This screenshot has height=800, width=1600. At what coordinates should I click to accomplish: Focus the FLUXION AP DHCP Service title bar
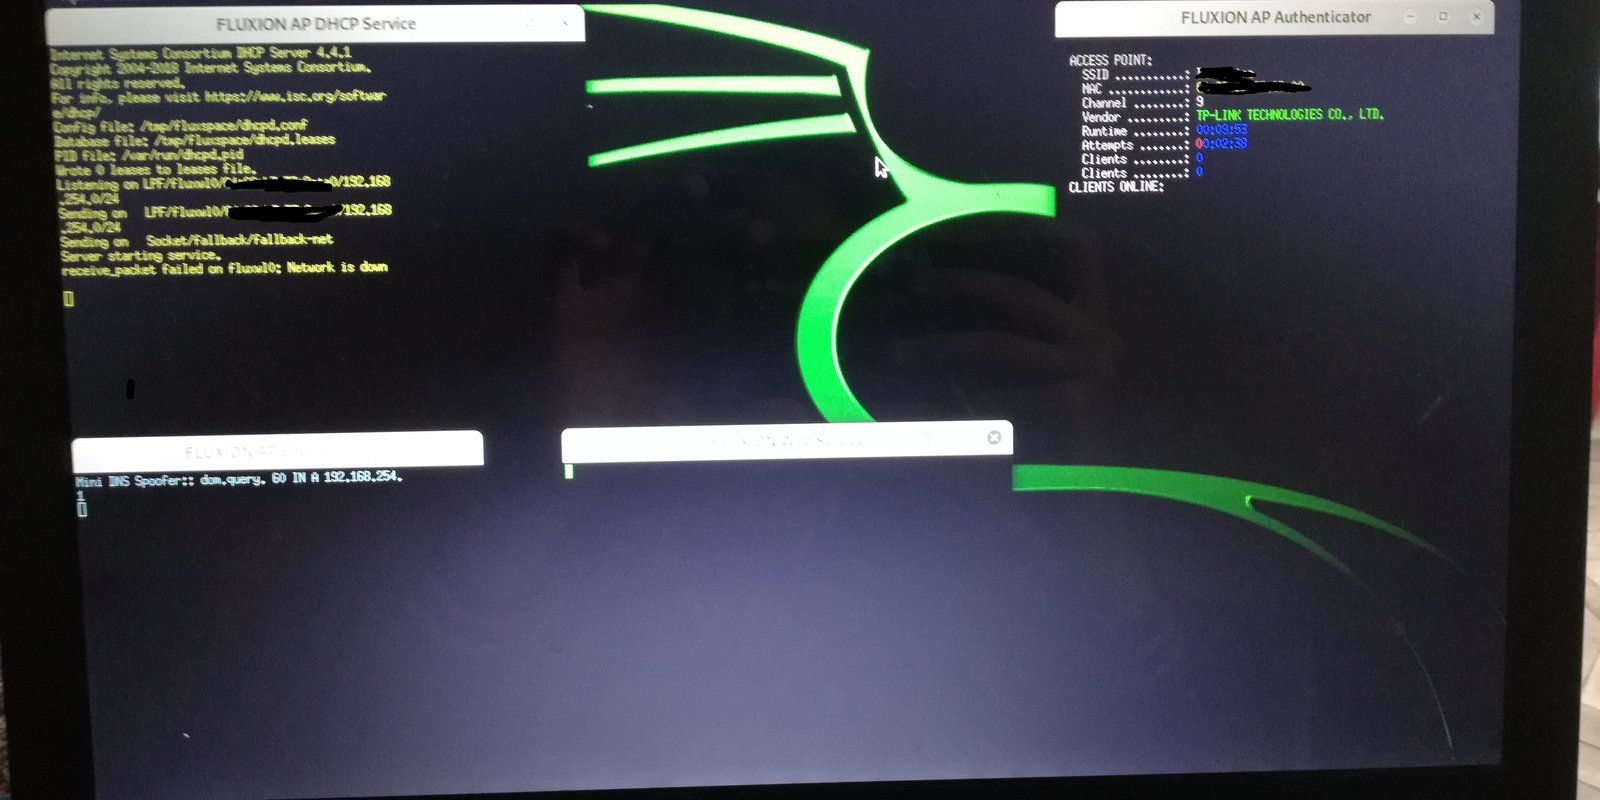point(315,24)
